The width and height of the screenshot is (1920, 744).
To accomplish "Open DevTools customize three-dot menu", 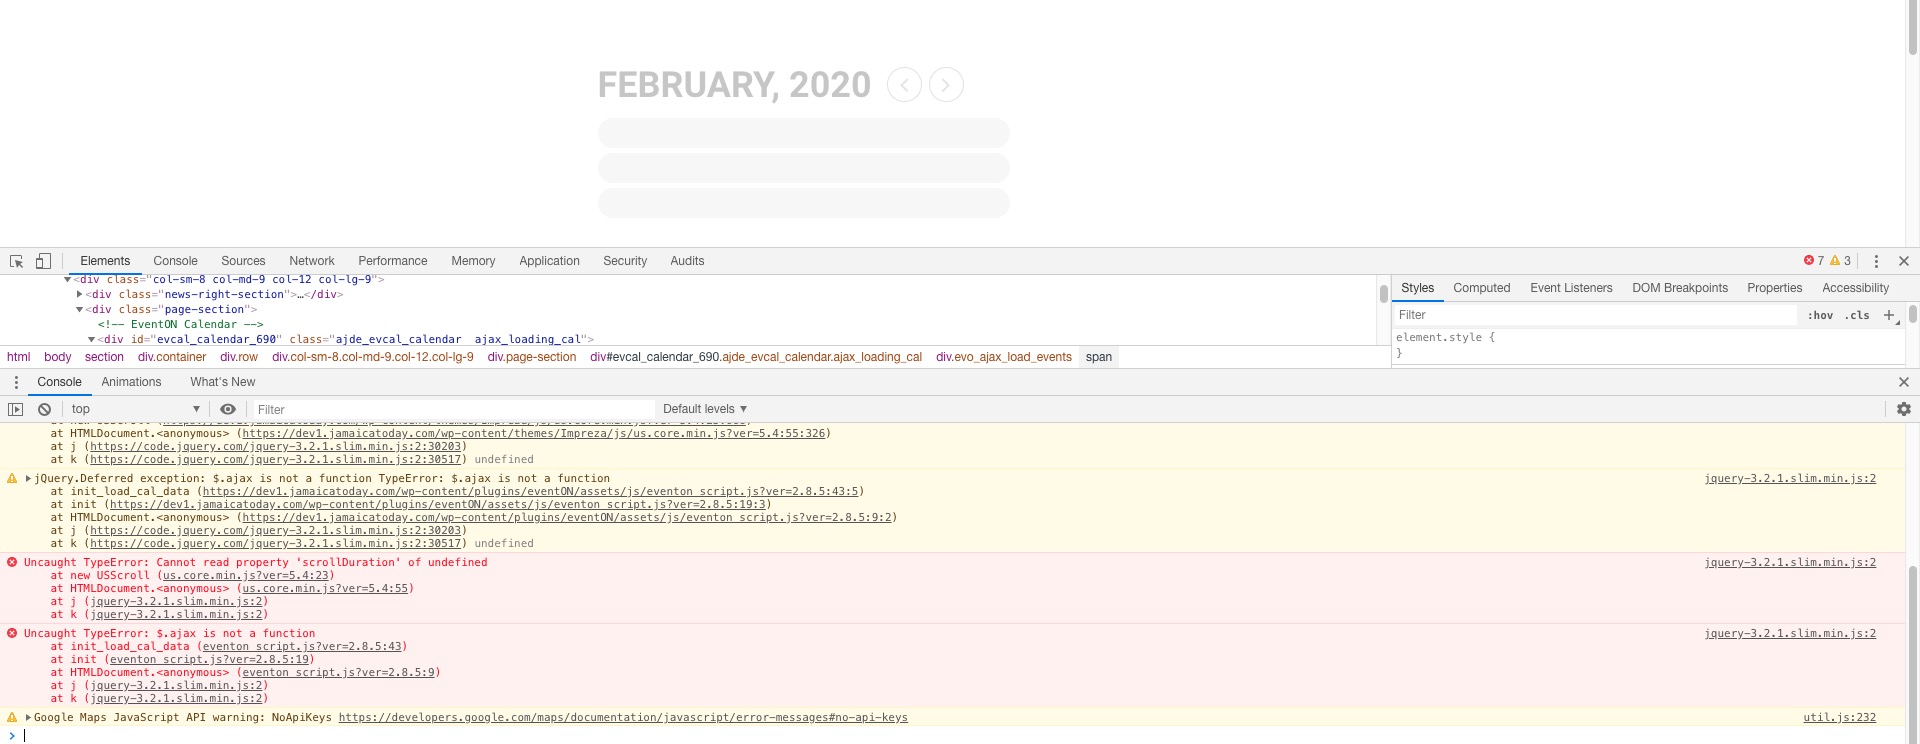I will point(1876,261).
